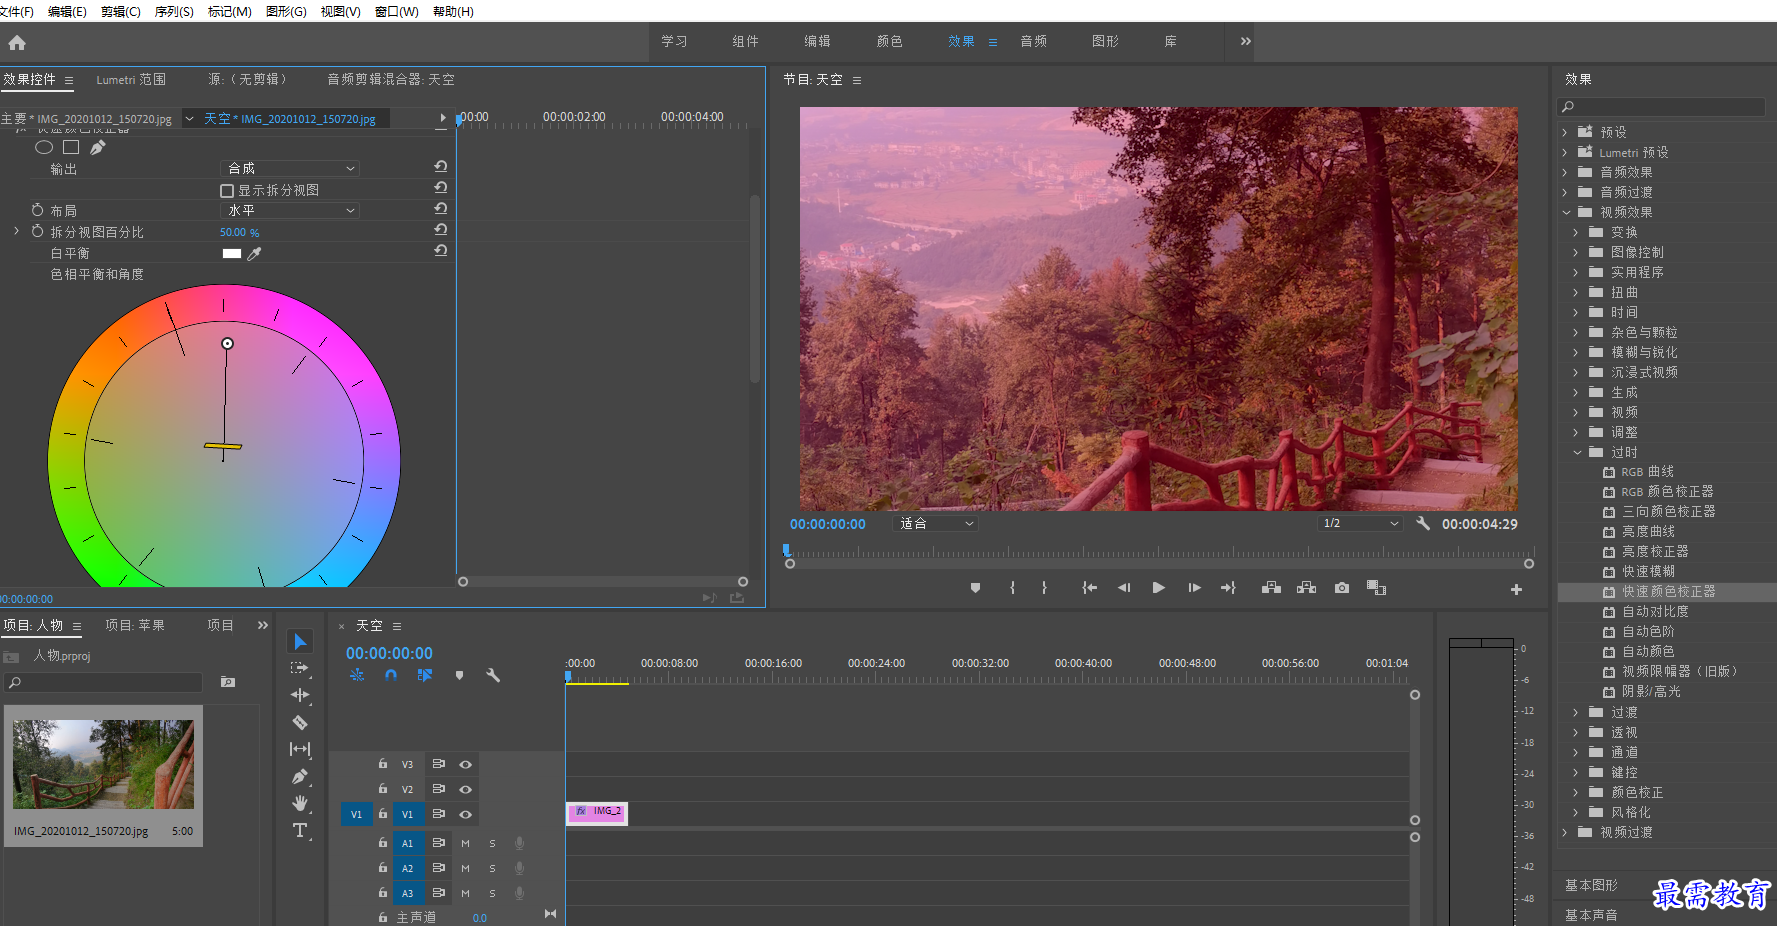Go to the Home screen icon
Screen dimensions: 1777x926
tap(17, 43)
